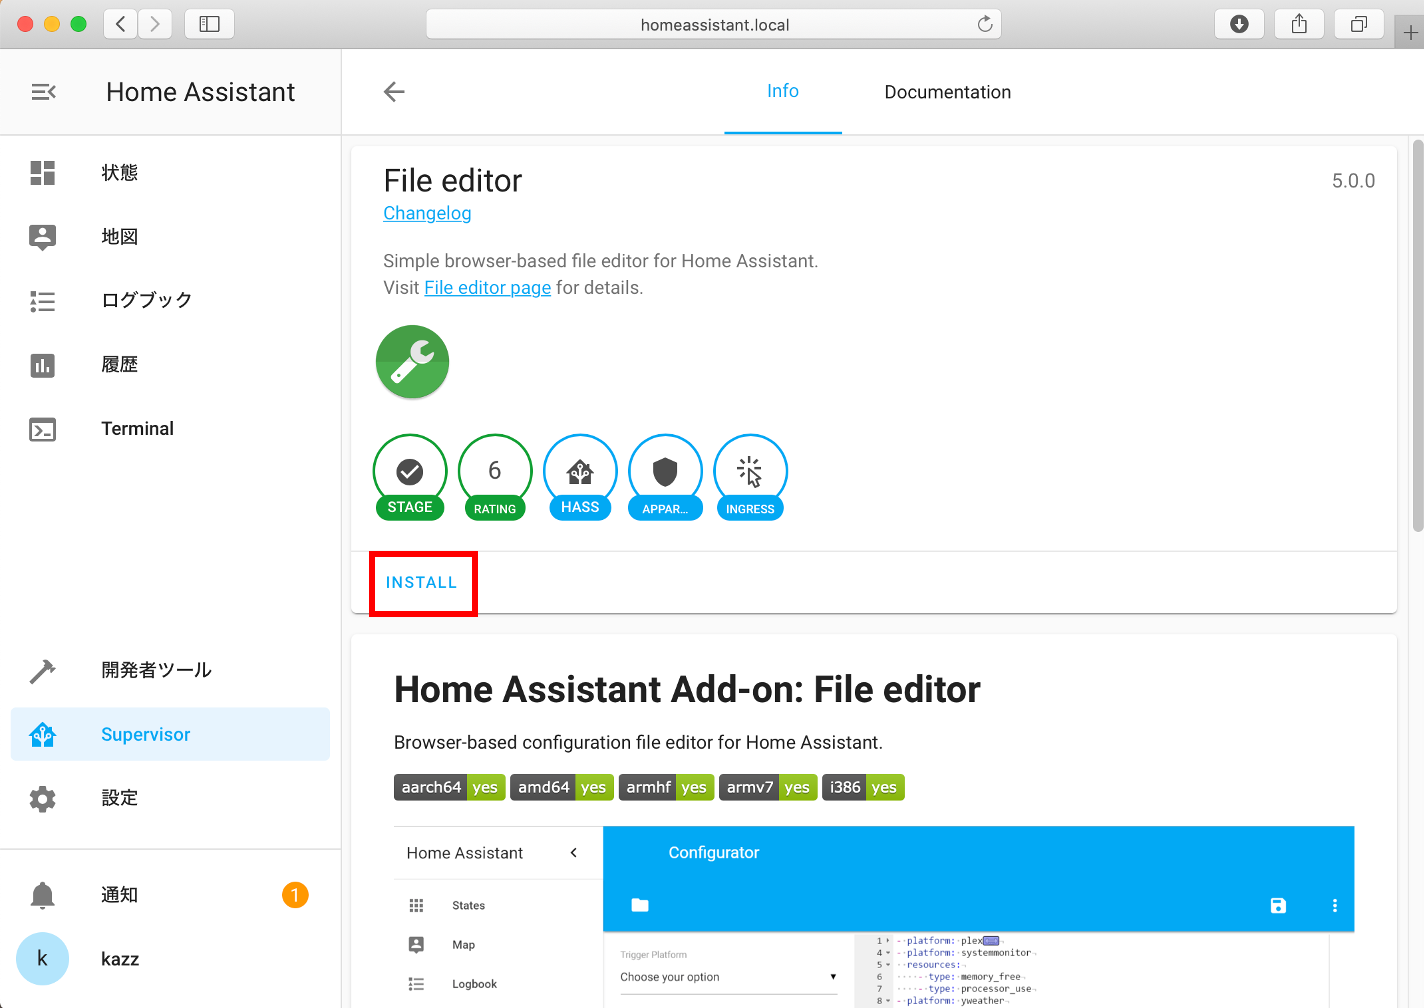Switch to the Documentation tab

(x=948, y=92)
